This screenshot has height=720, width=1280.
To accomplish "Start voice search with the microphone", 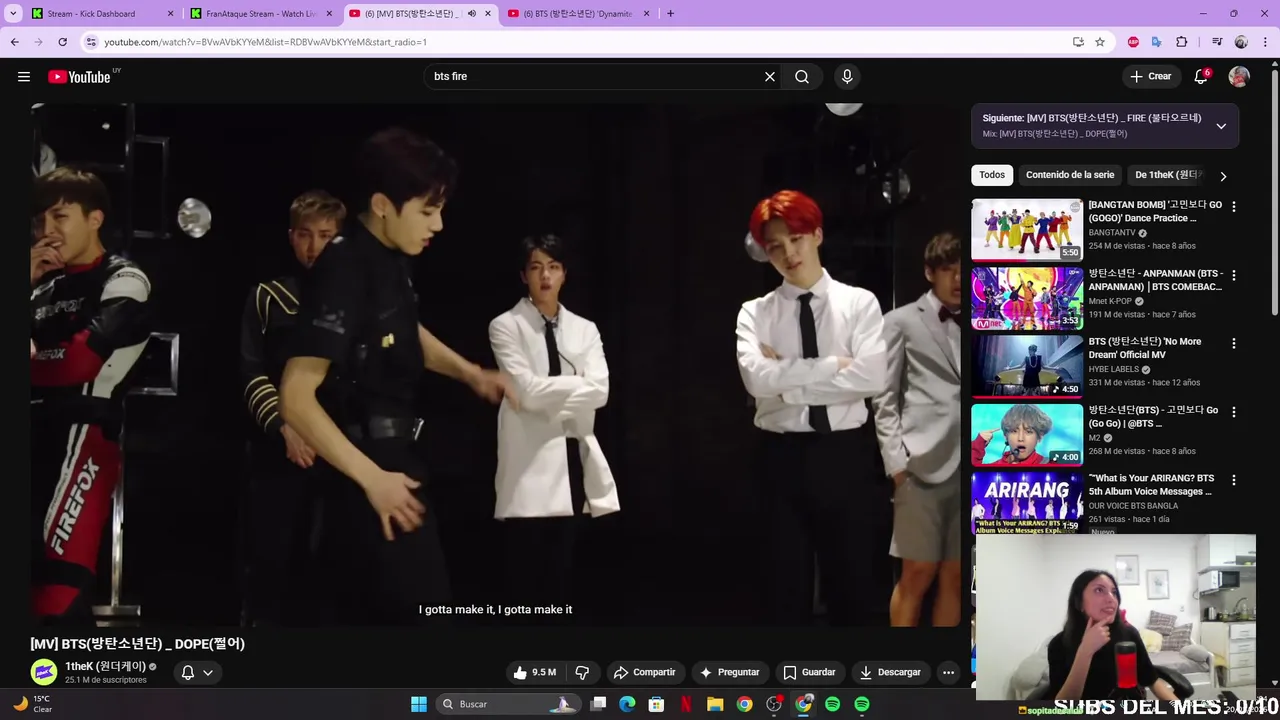I will tap(847, 77).
